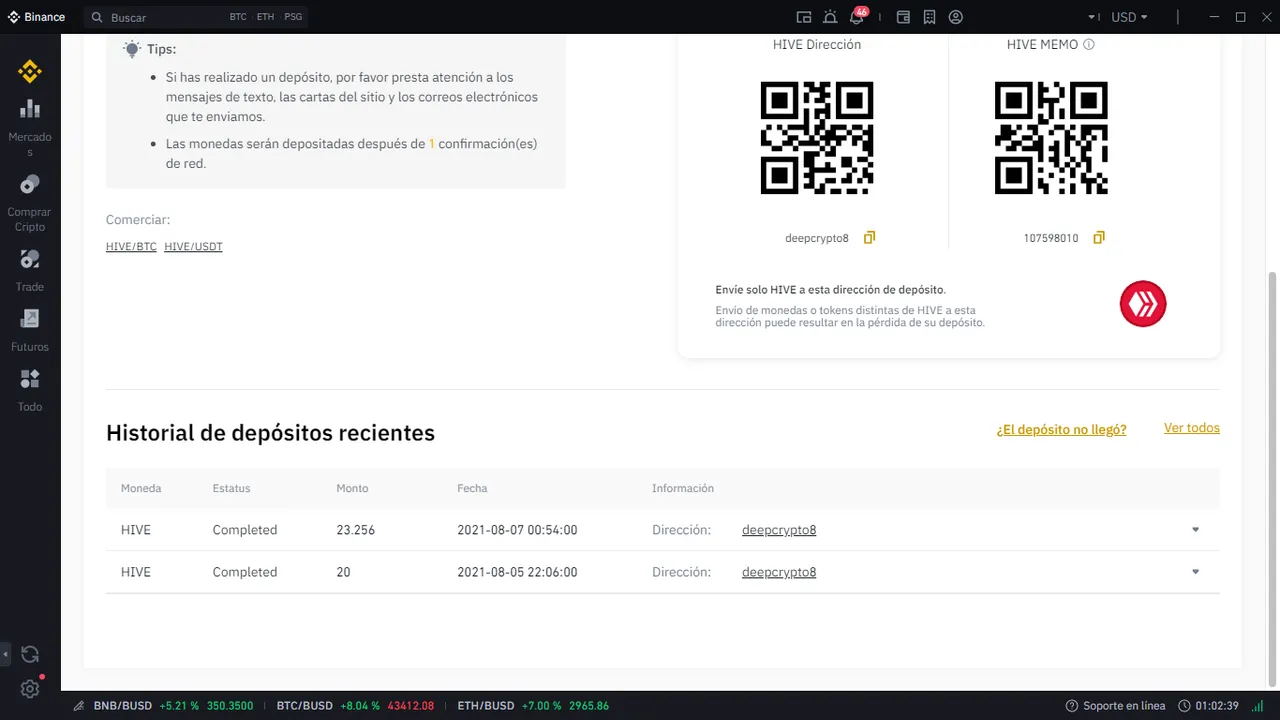Open the orders receipt icon
The width and height of the screenshot is (1280, 720).
click(930, 17)
